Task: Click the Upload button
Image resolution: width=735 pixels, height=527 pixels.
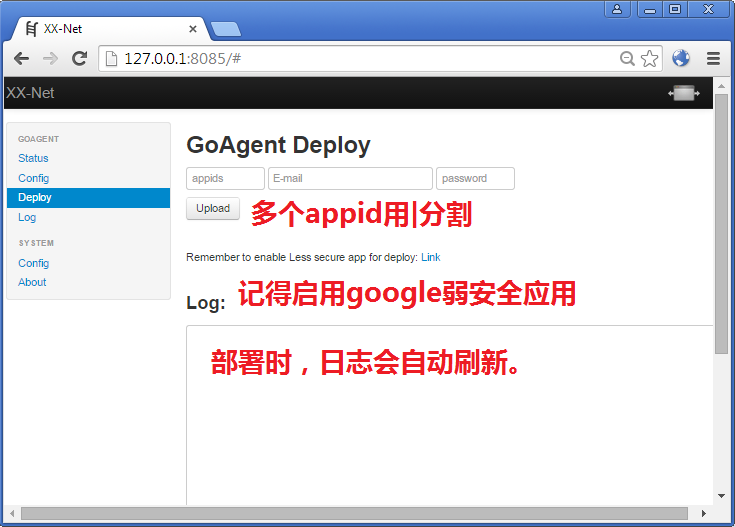Action: point(213,209)
